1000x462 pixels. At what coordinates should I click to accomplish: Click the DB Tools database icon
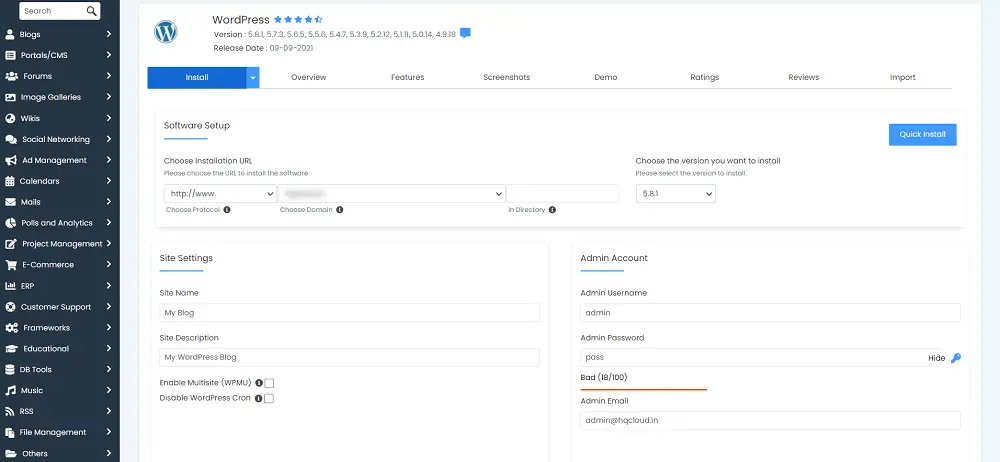pos(10,369)
